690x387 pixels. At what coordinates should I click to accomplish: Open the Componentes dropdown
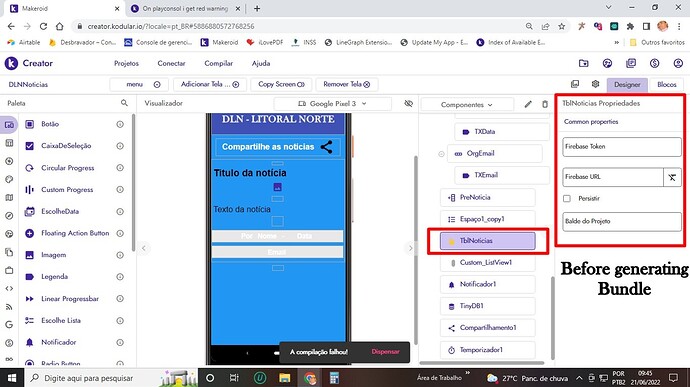pos(467,105)
